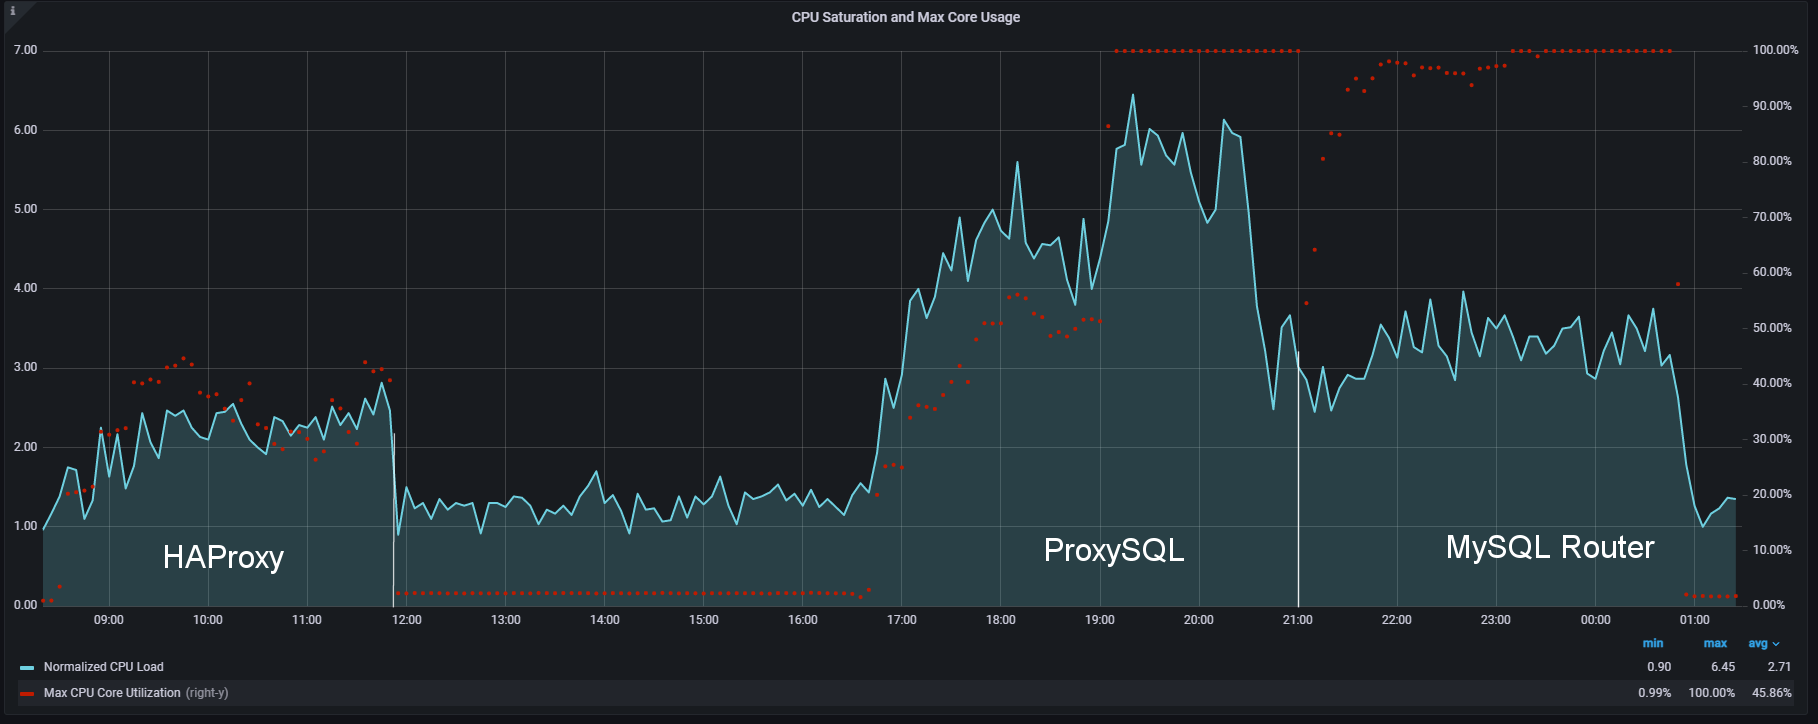This screenshot has width=1818, height=724.
Task: Click the sort chevron beside avg
Action: [1776, 644]
